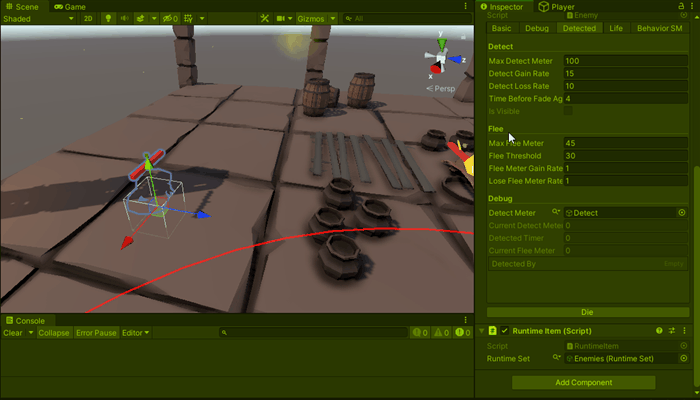Screen dimensions: 700x400
Task: Open the console Editor dropdown
Action: 134,333
